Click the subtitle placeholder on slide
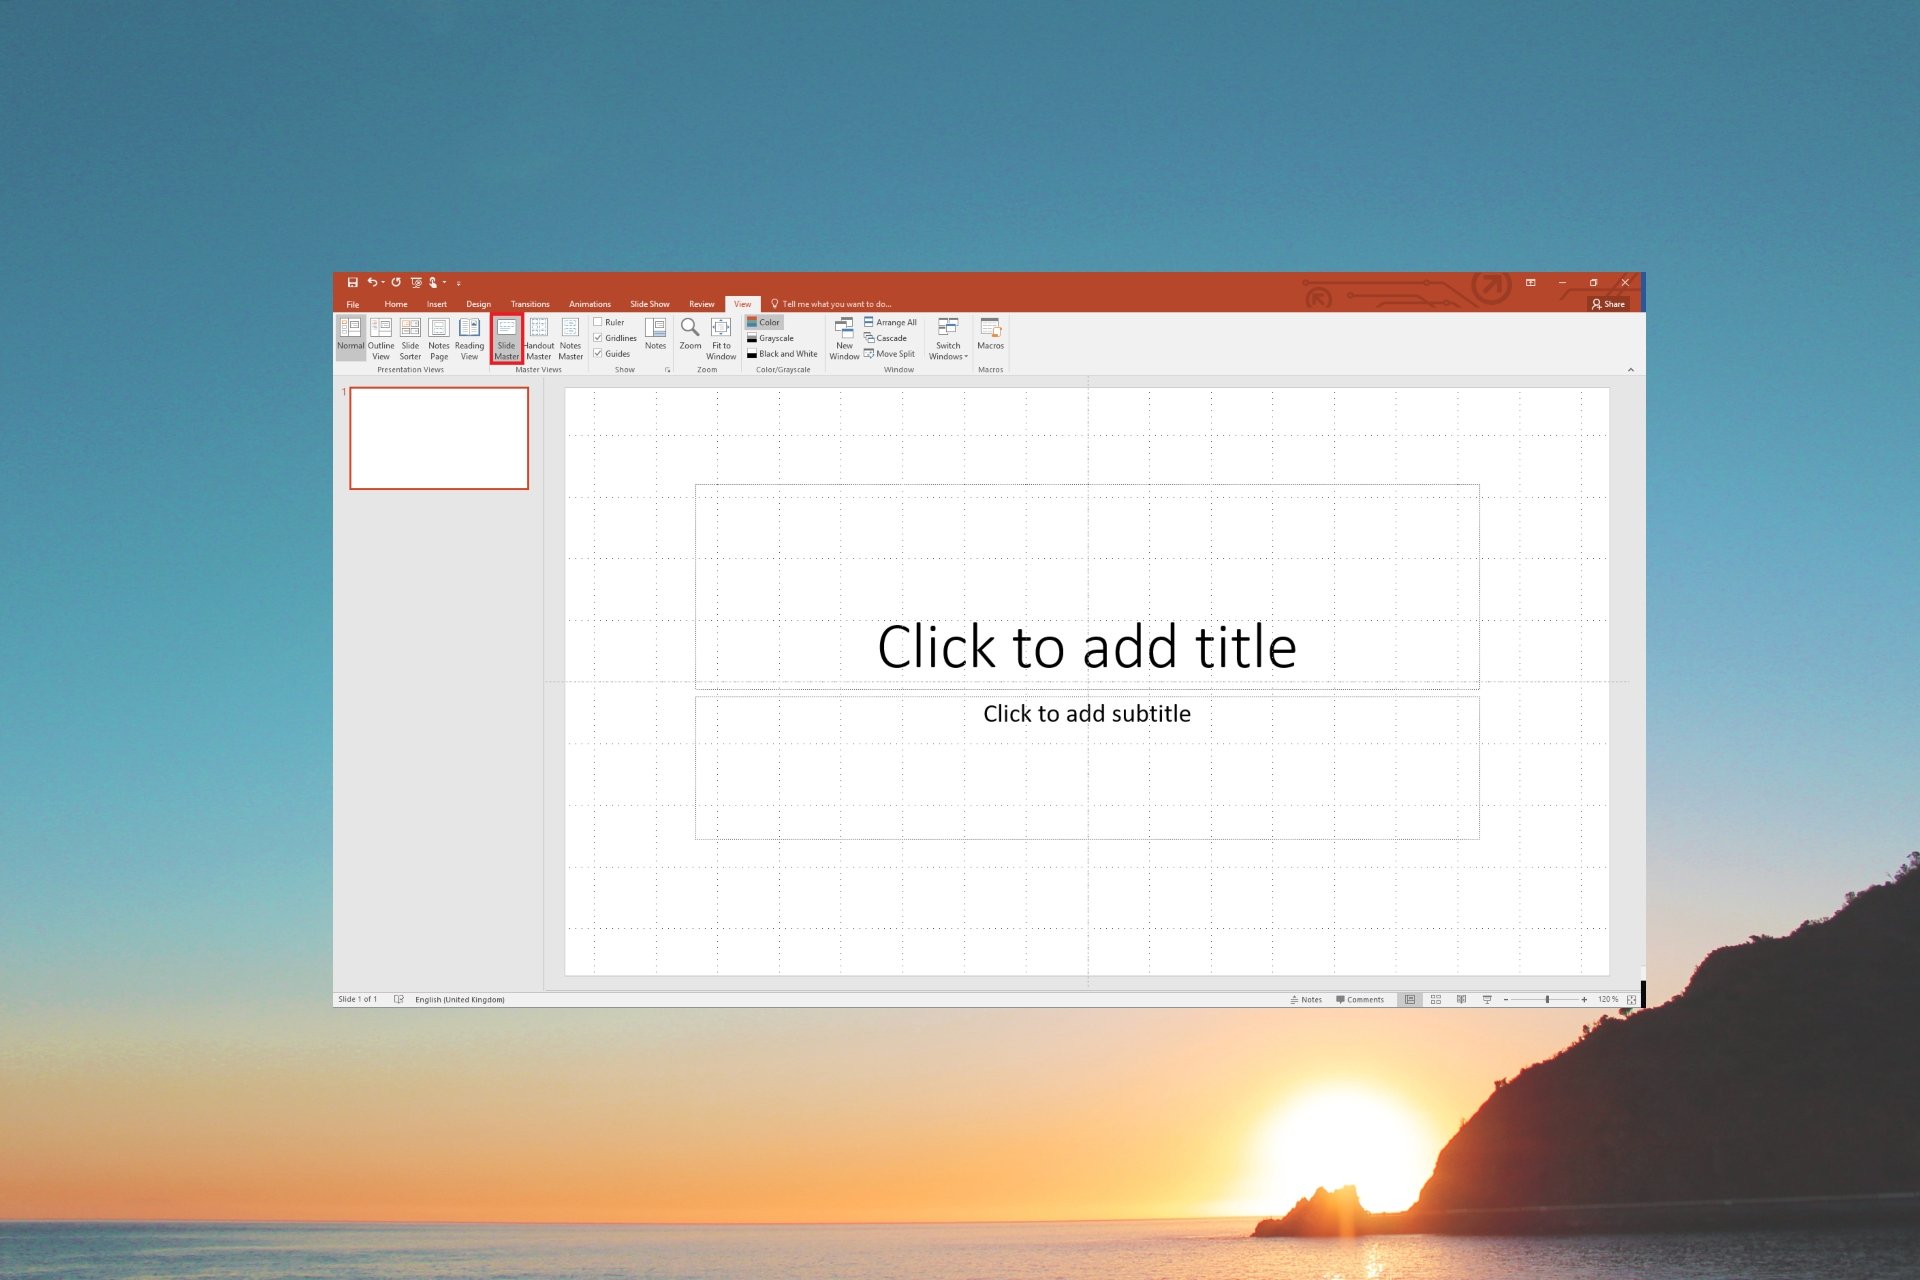This screenshot has width=1920, height=1280. [1087, 768]
